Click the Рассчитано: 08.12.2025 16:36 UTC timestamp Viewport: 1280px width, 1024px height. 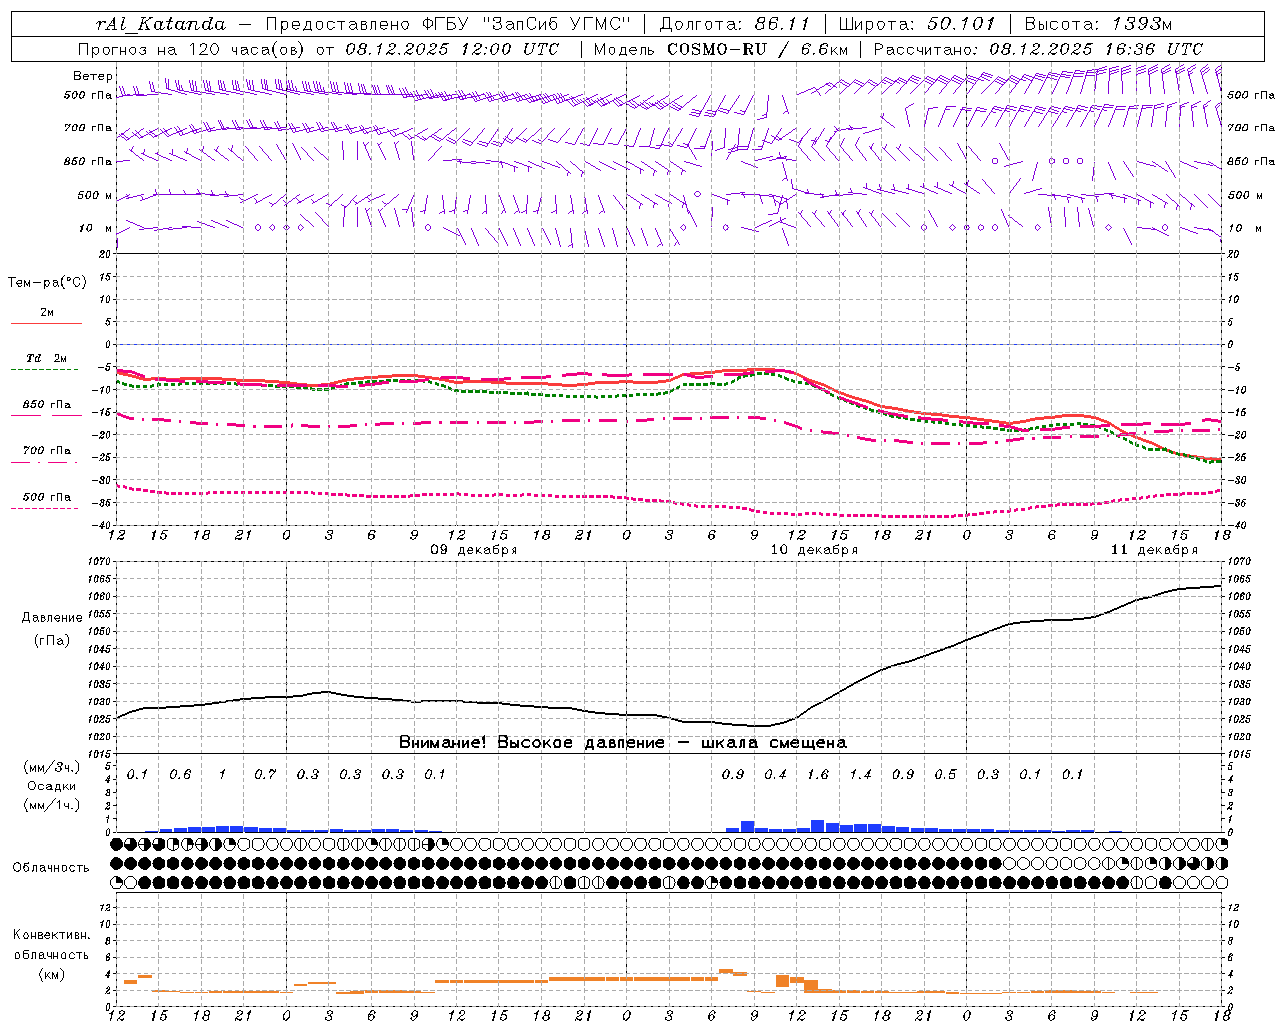[x=1038, y=49]
